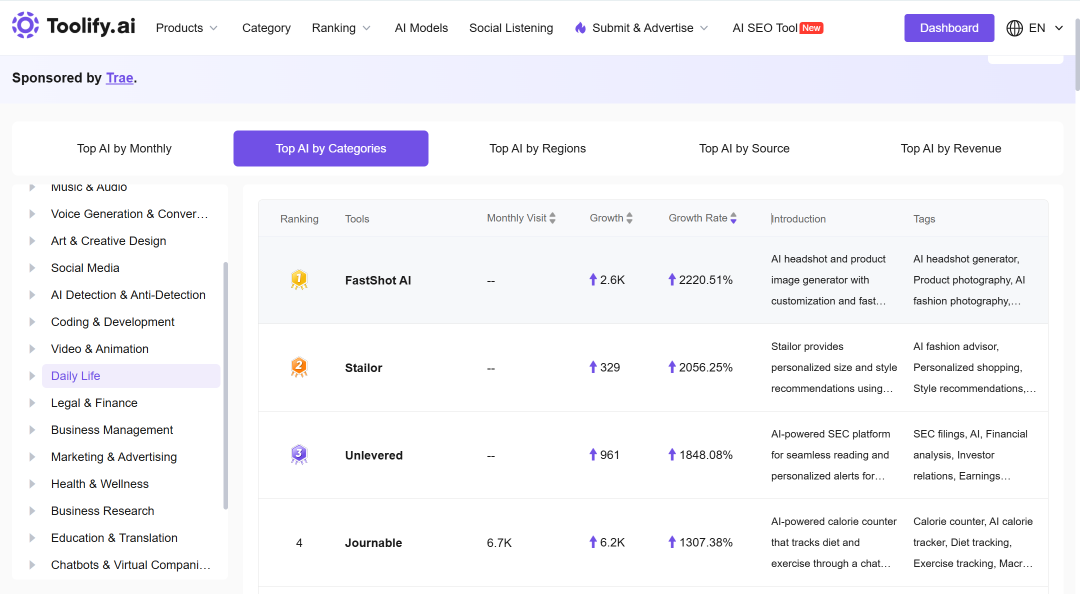The width and height of the screenshot is (1080, 594).
Task: Click Journable's 6.7K monthly visit value
Action: 499,543
